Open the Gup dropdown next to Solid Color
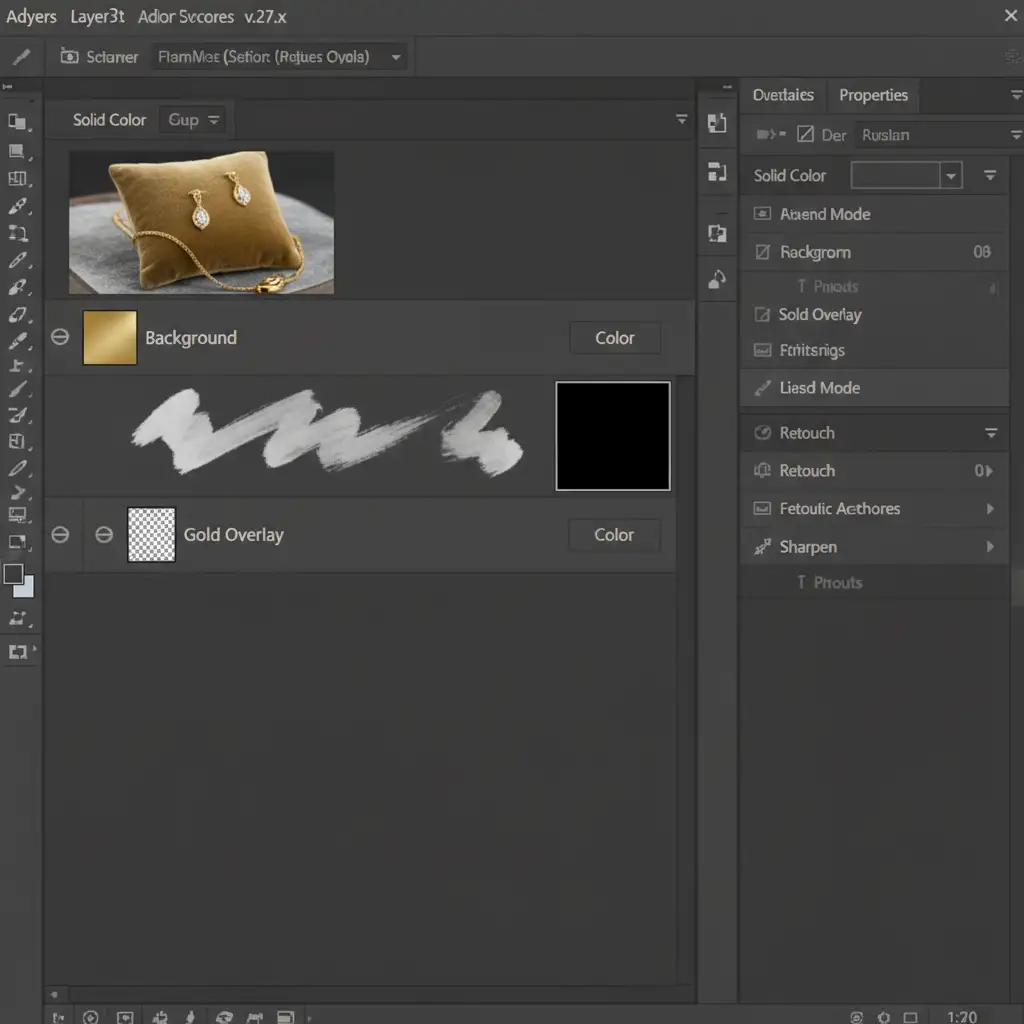This screenshot has width=1024, height=1024. [x=194, y=120]
